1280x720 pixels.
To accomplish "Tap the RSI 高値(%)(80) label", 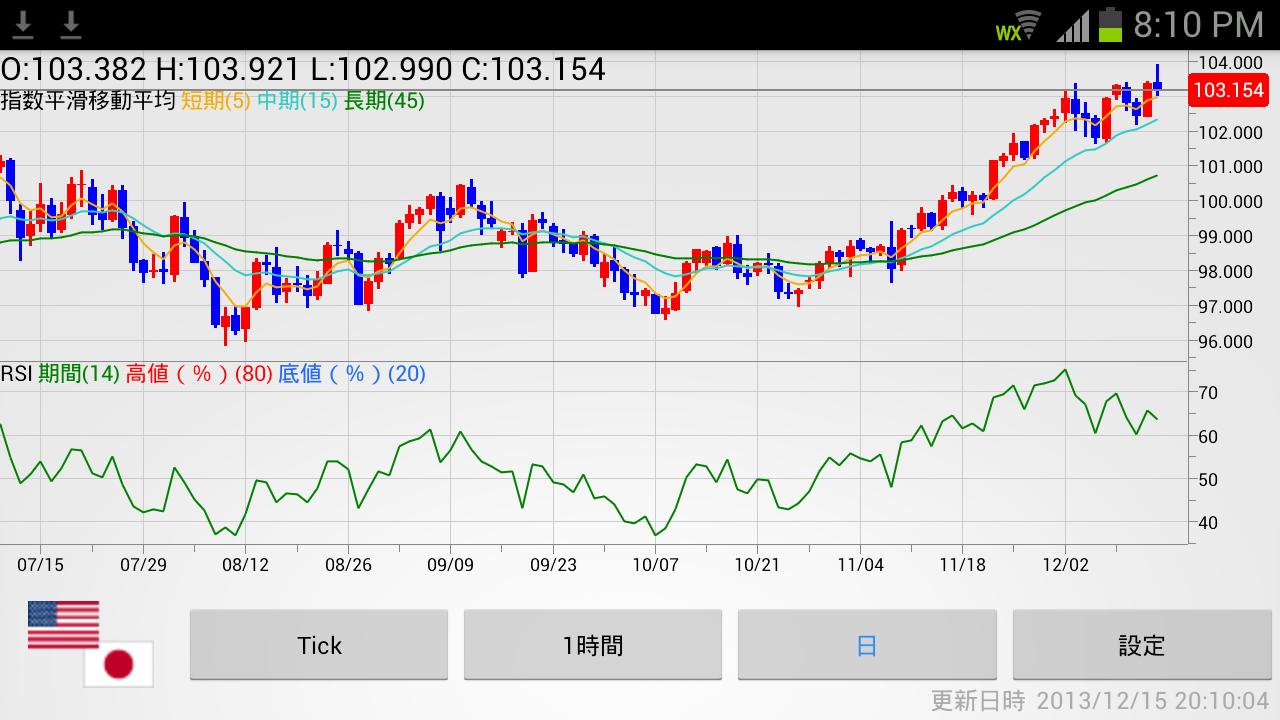I will [x=199, y=374].
